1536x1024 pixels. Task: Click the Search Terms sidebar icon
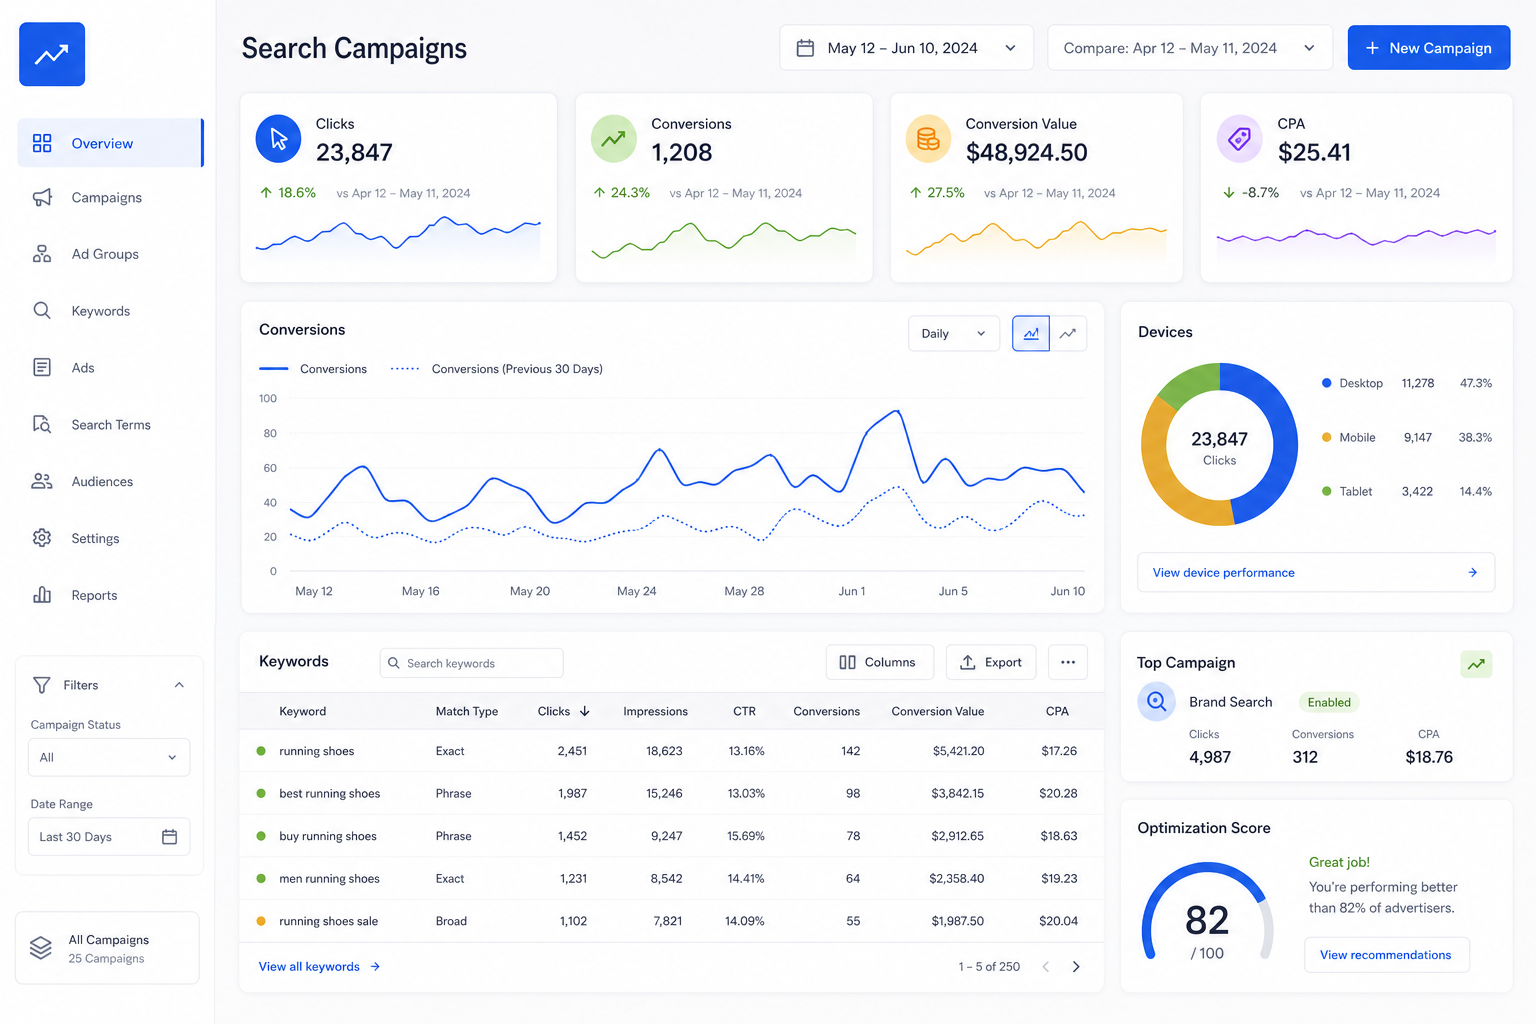[42, 424]
